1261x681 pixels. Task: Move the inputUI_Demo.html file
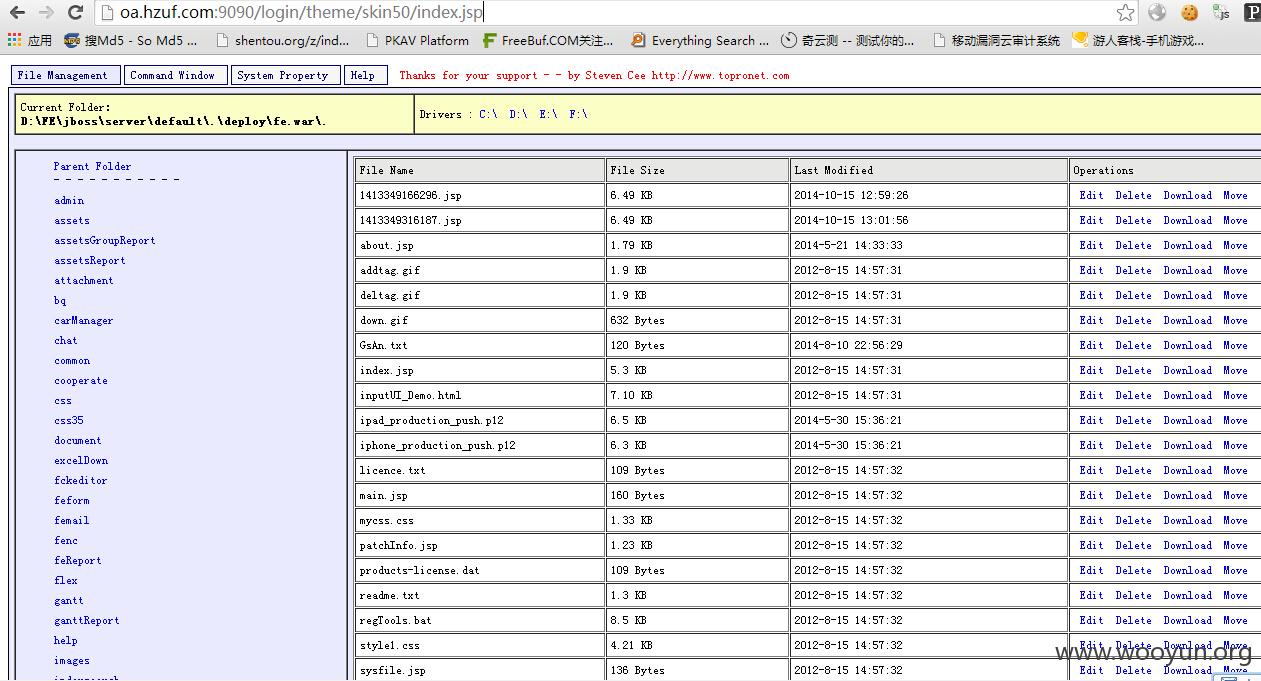tap(1235, 396)
